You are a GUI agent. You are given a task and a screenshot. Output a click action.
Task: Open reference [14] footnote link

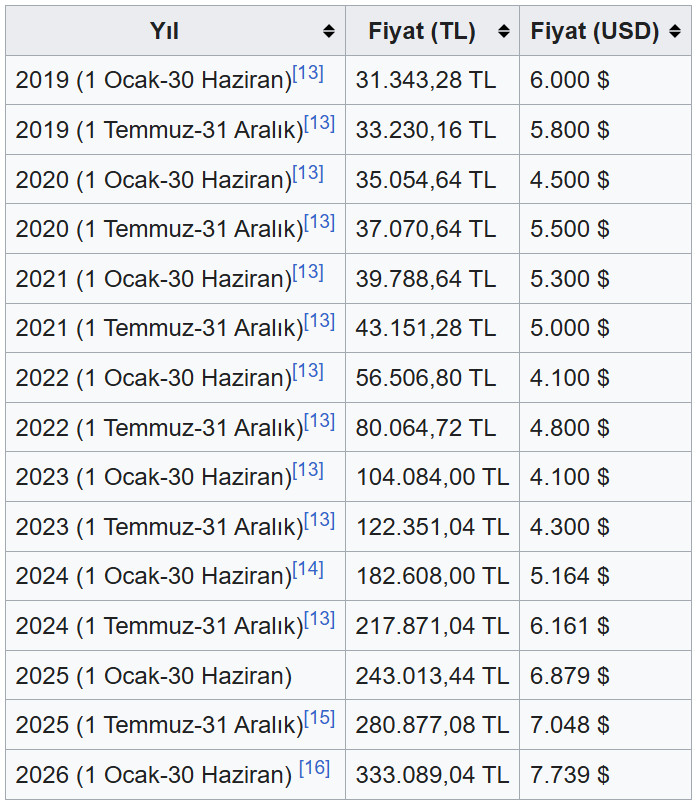coord(308,569)
